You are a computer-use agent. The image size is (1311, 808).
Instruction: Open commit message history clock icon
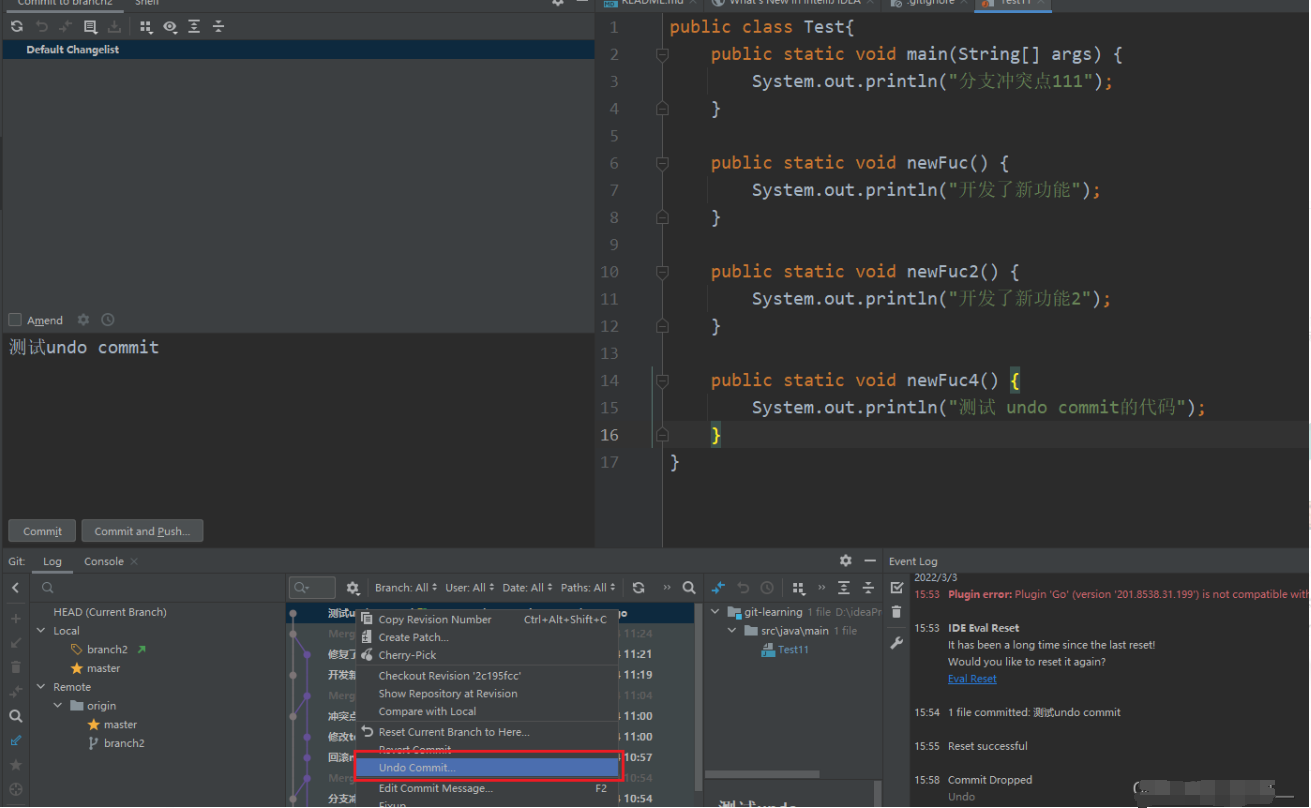(x=108, y=320)
